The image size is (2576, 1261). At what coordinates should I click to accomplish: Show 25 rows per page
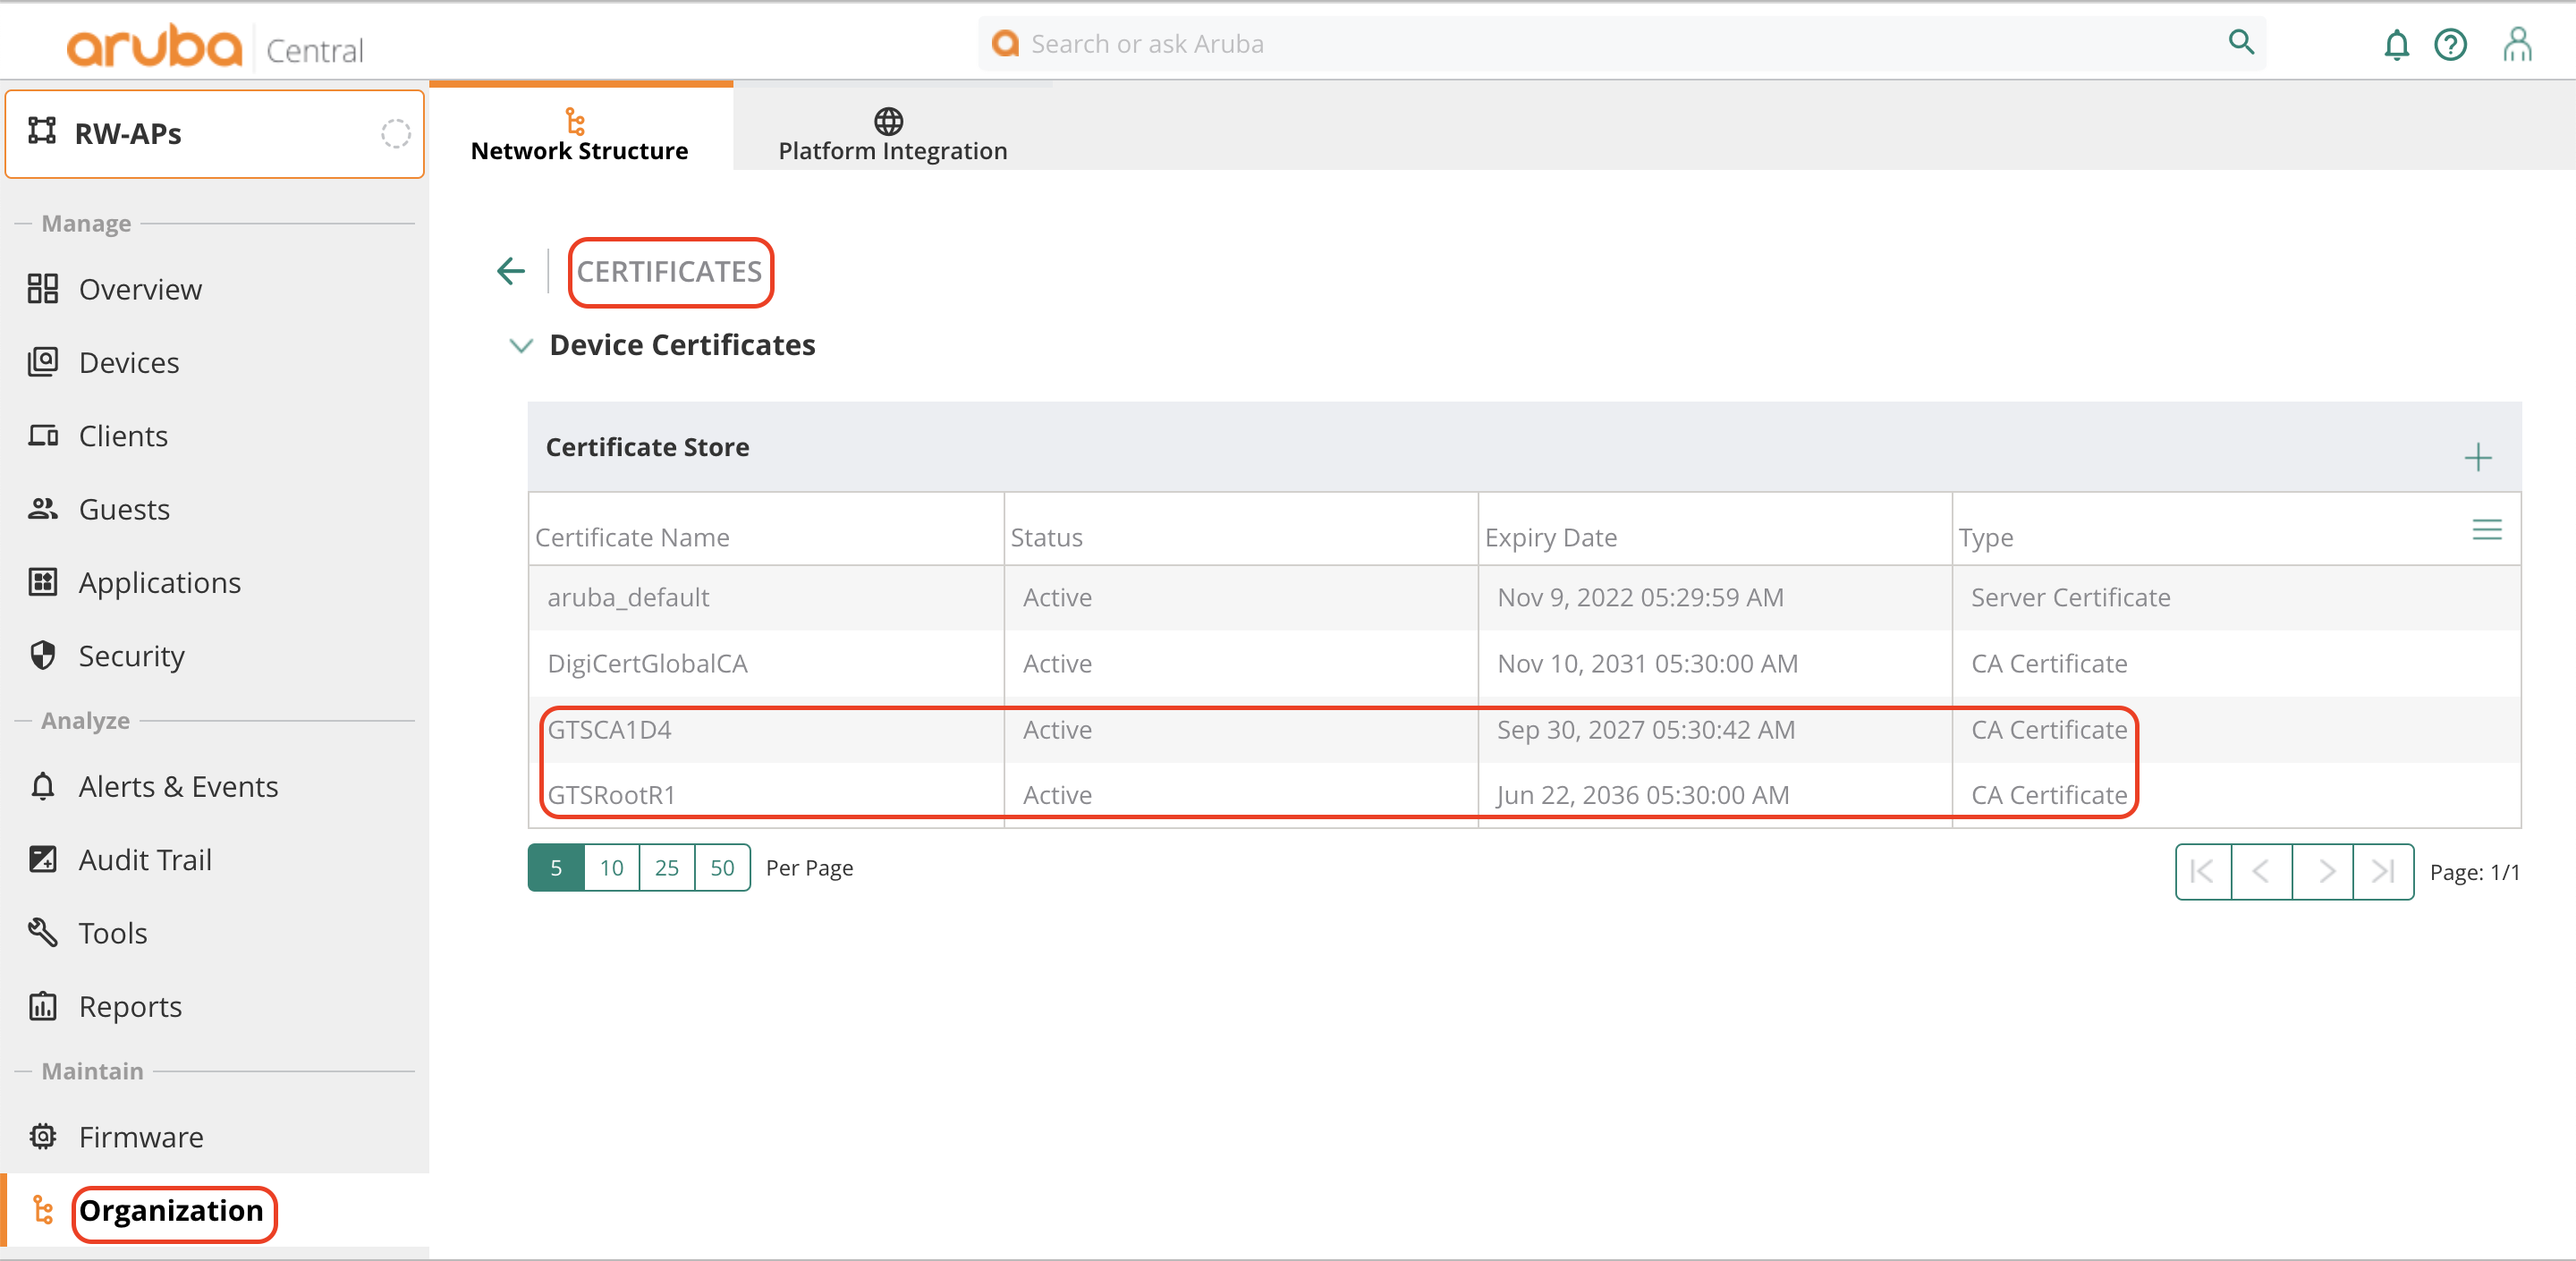[x=667, y=867]
